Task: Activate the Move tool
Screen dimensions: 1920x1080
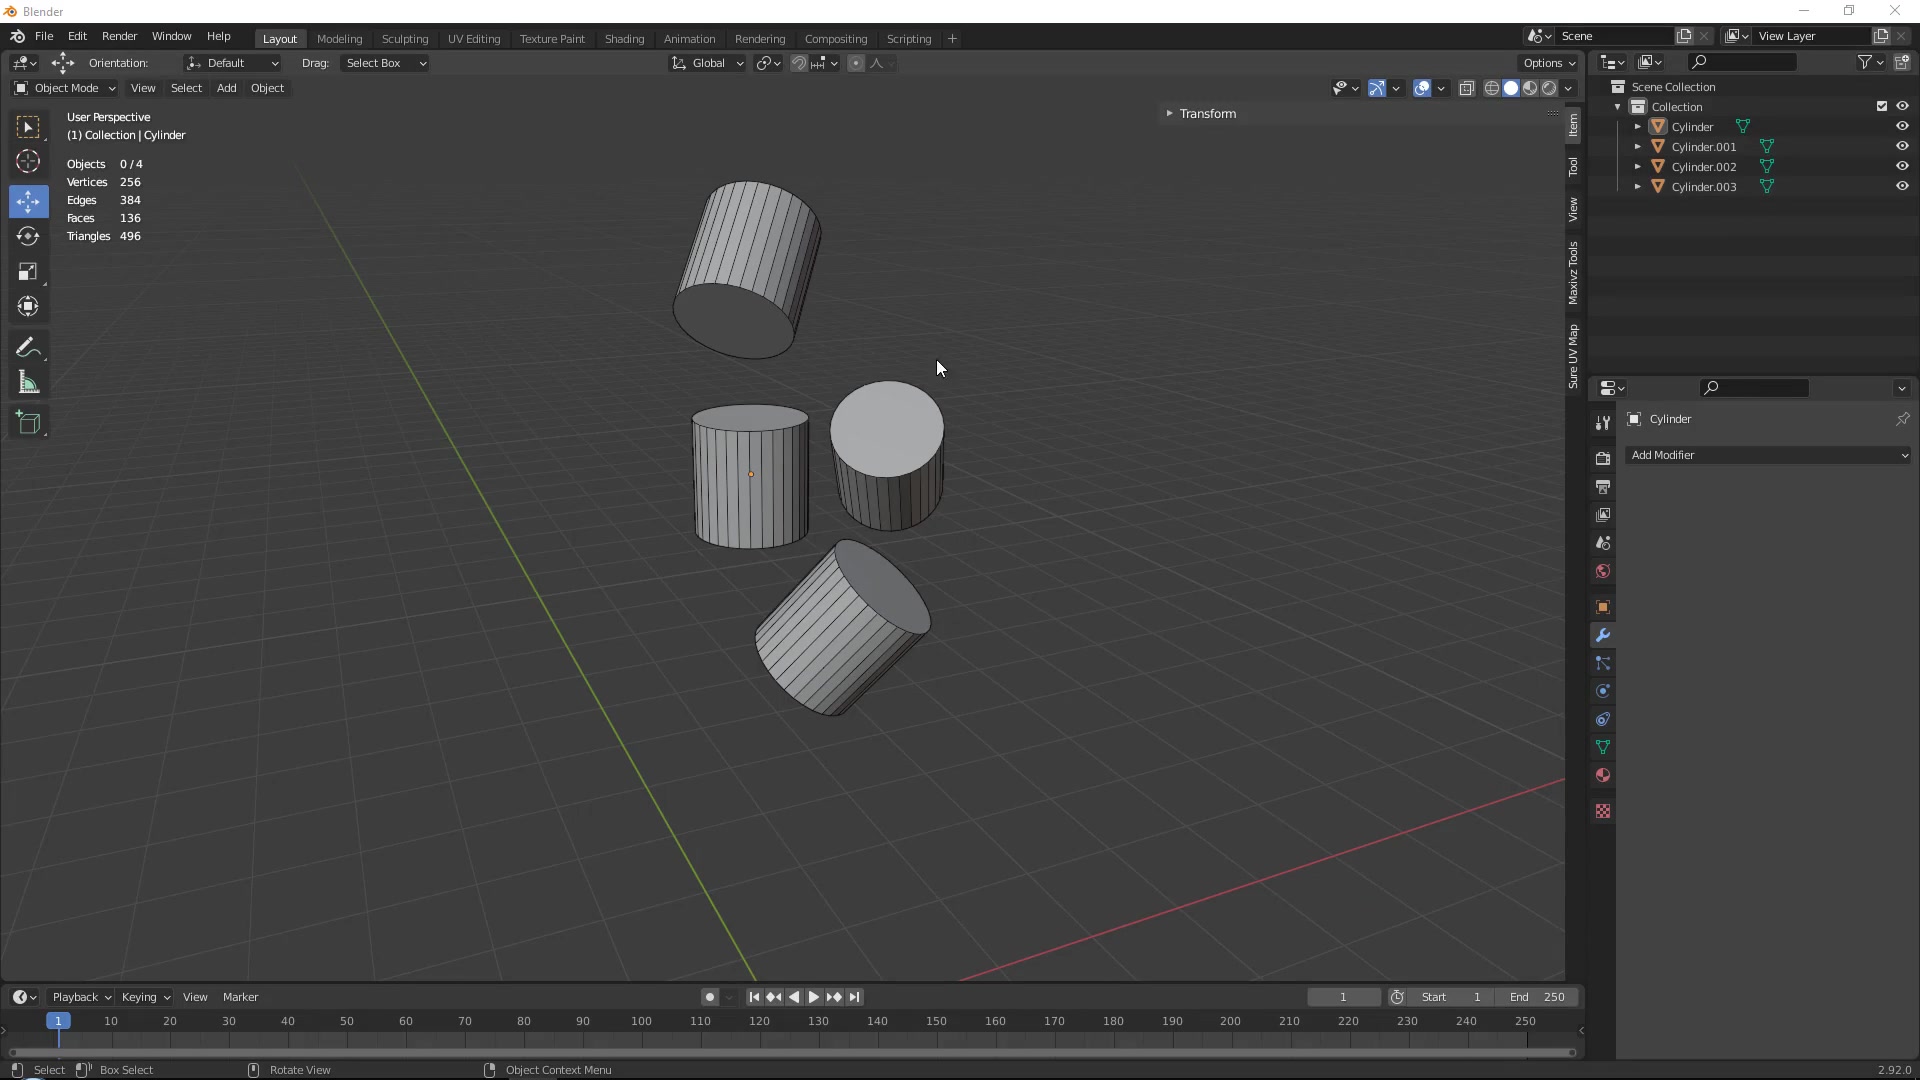Action: [x=28, y=201]
